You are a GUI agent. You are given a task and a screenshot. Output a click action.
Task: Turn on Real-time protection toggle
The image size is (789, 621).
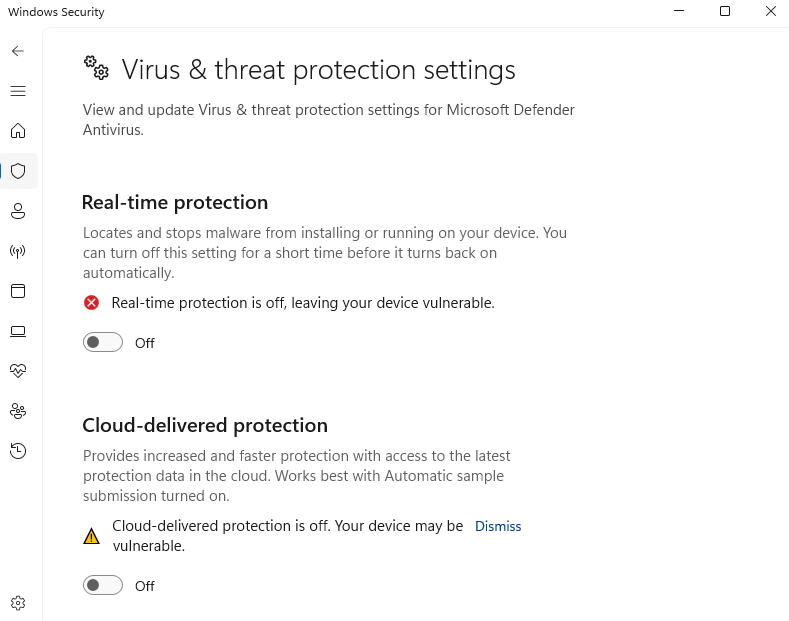(x=103, y=343)
